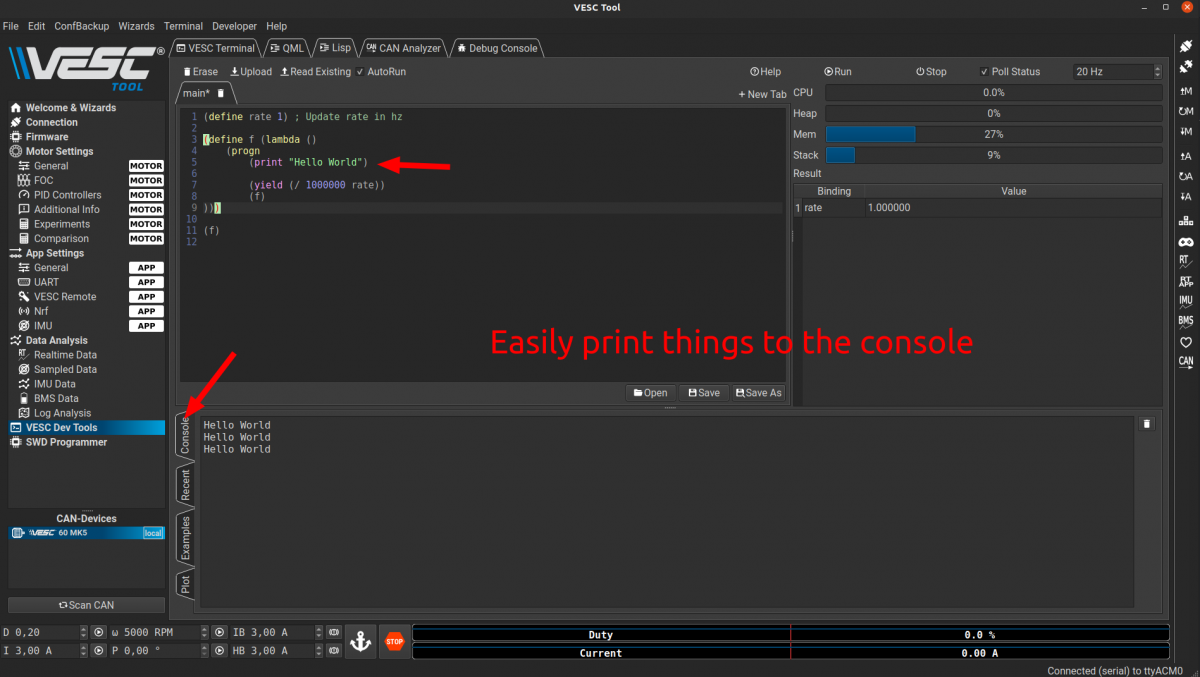
Task: Step the D 0,20 duty cycle spinbox
Action: [83, 632]
